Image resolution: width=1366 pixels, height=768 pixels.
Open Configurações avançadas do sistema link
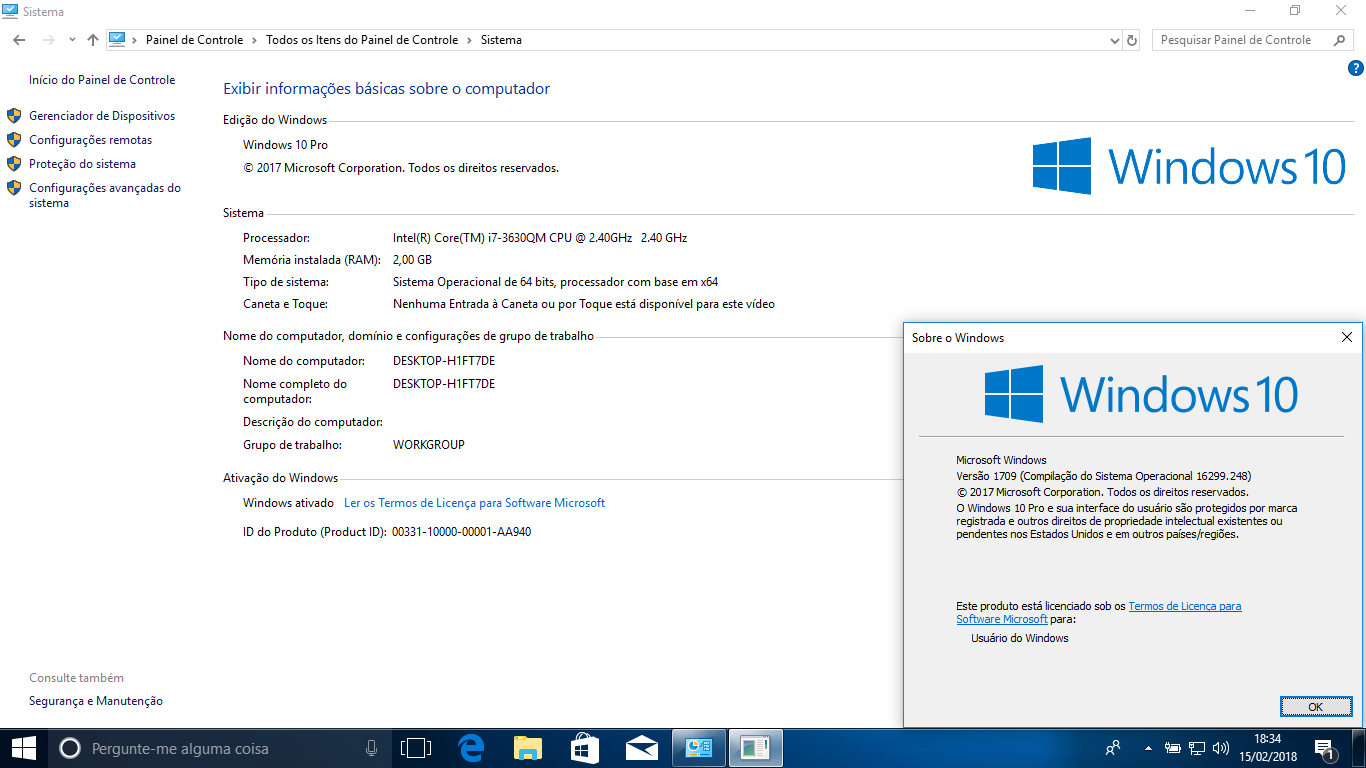point(105,195)
